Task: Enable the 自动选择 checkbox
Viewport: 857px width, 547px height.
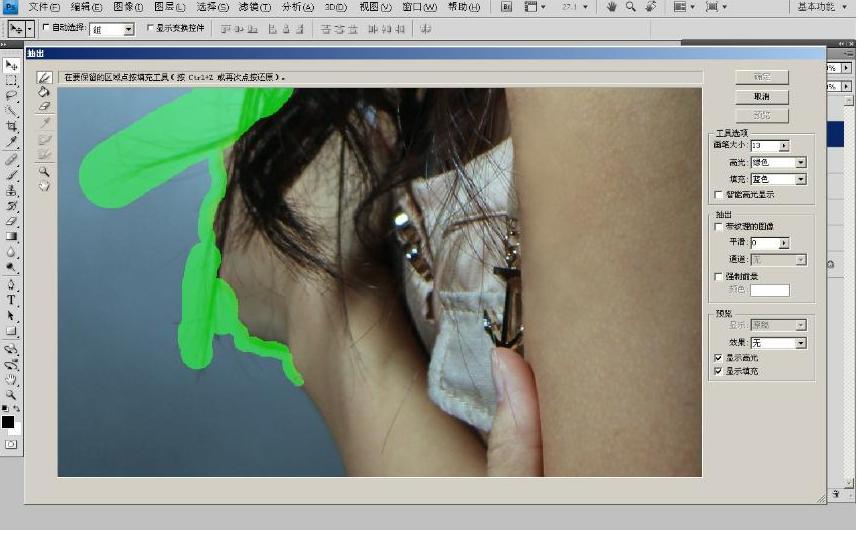Action: 46,27
